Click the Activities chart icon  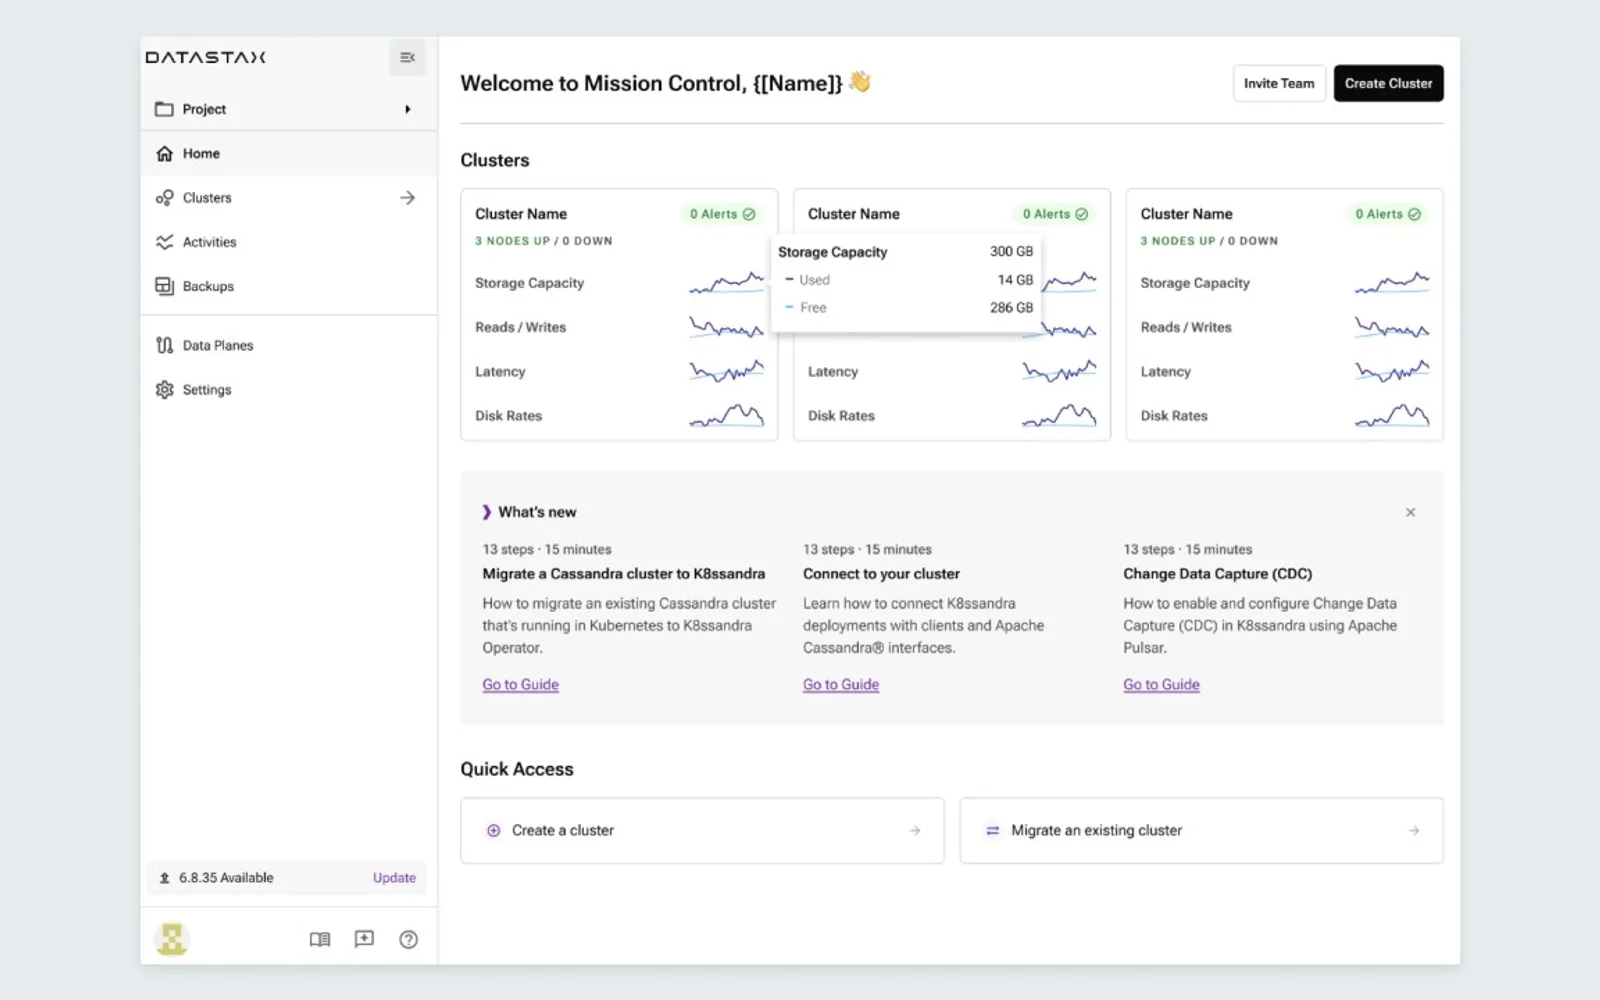[x=164, y=242]
